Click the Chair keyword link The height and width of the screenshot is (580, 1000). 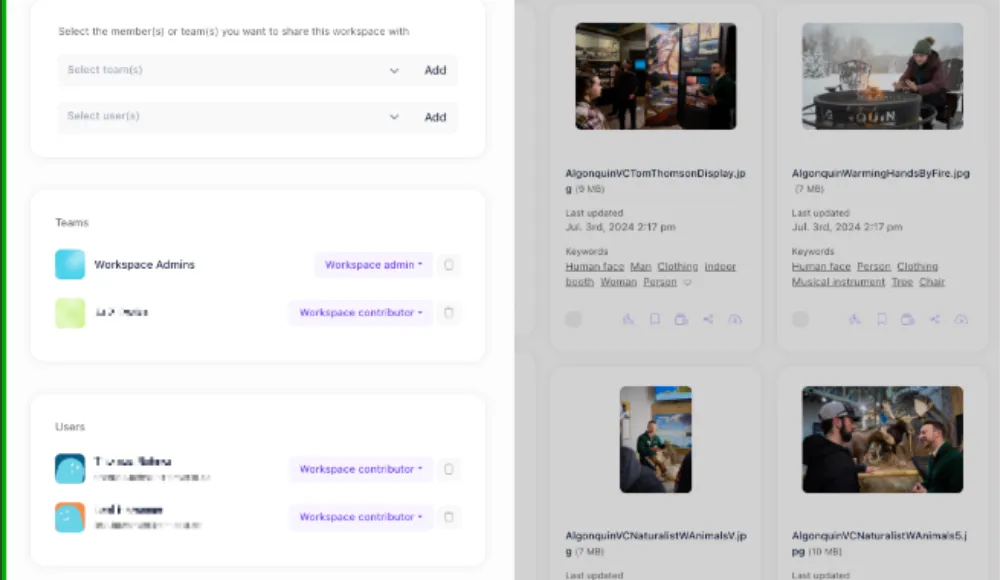click(931, 281)
